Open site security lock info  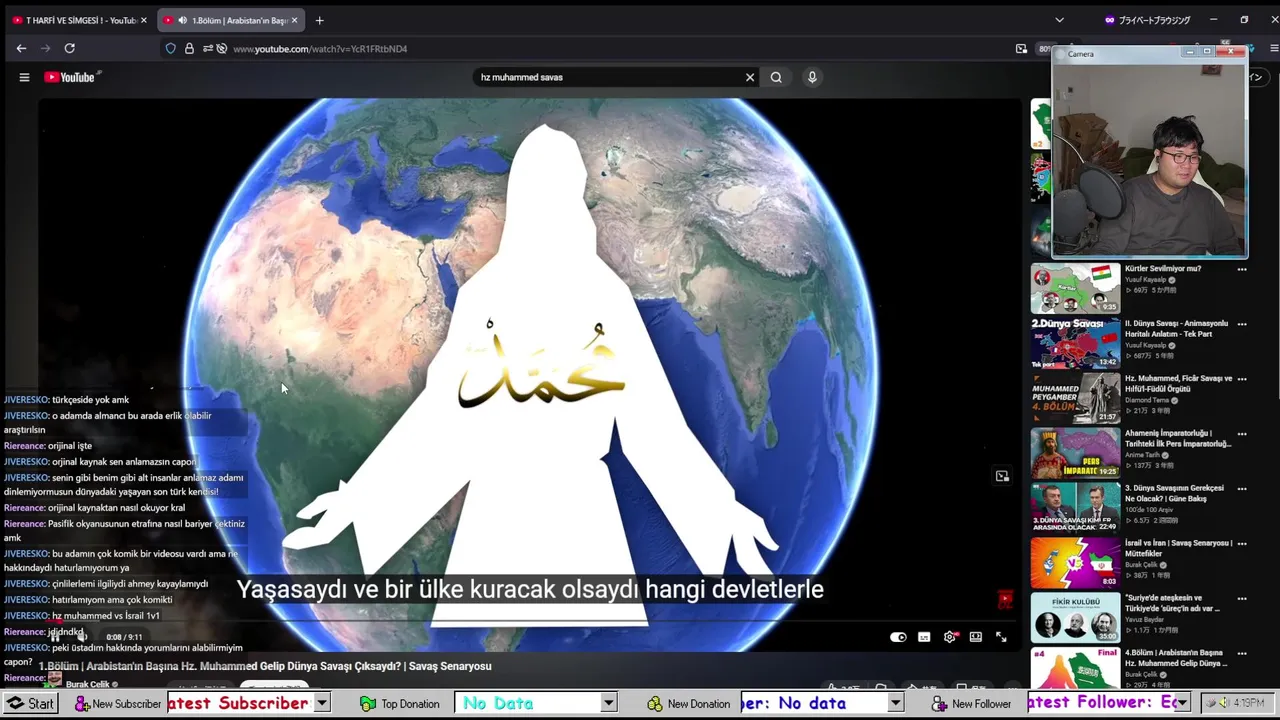[189, 48]
